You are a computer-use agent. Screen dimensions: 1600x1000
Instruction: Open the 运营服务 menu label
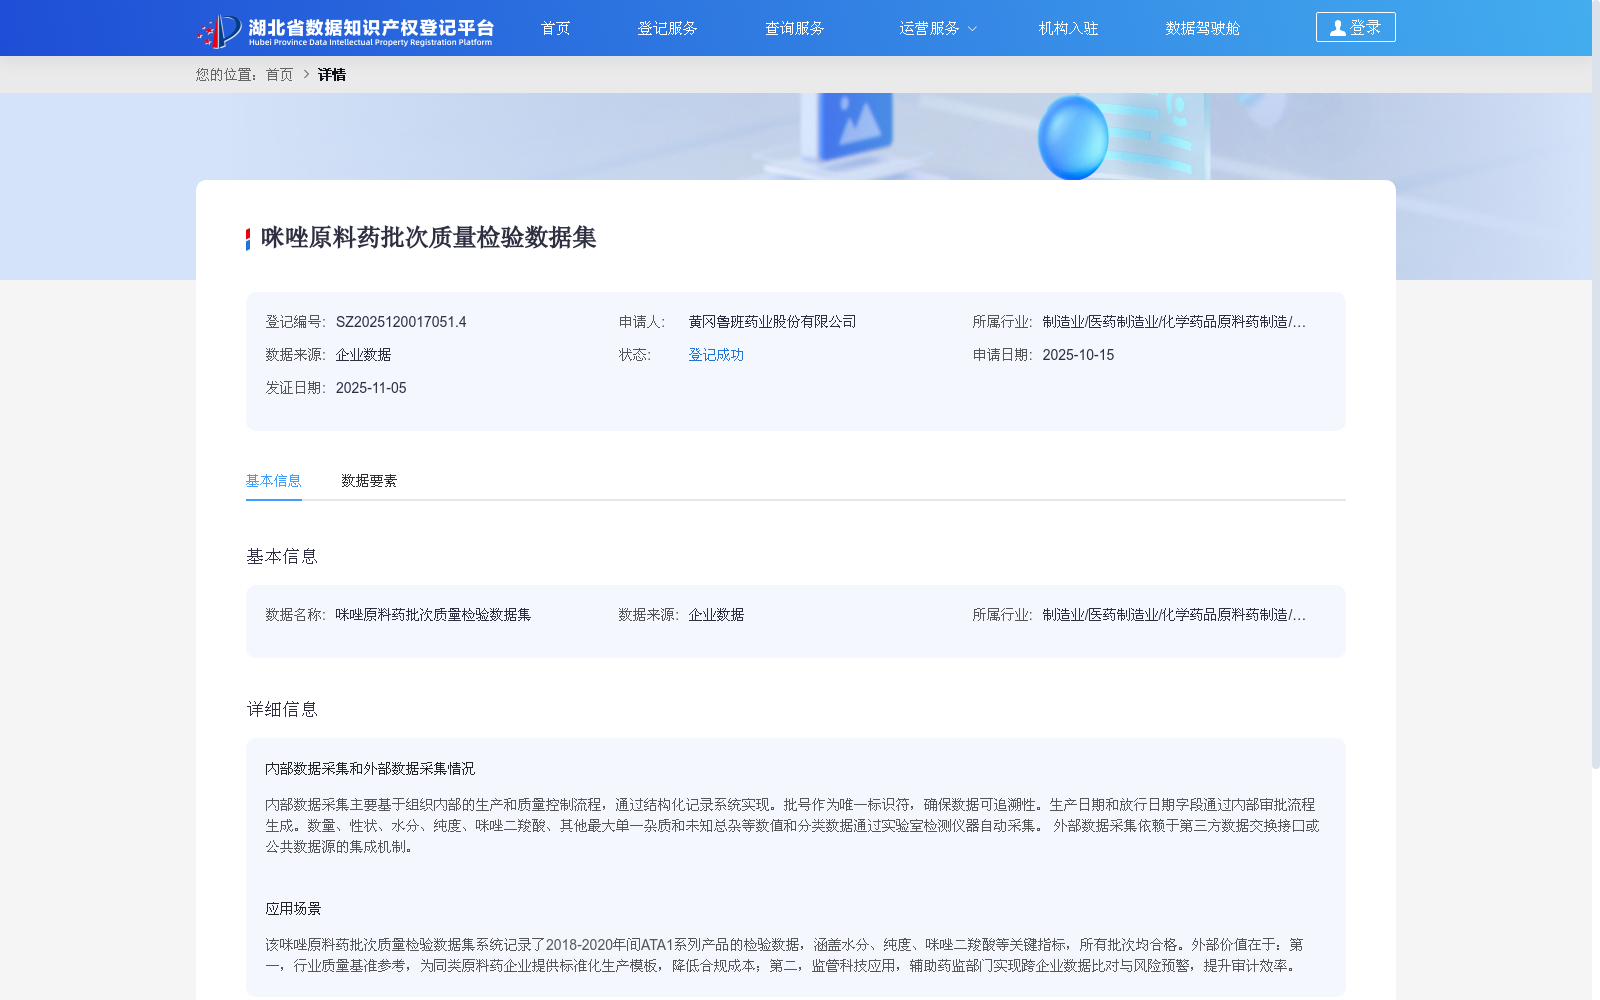929,28
